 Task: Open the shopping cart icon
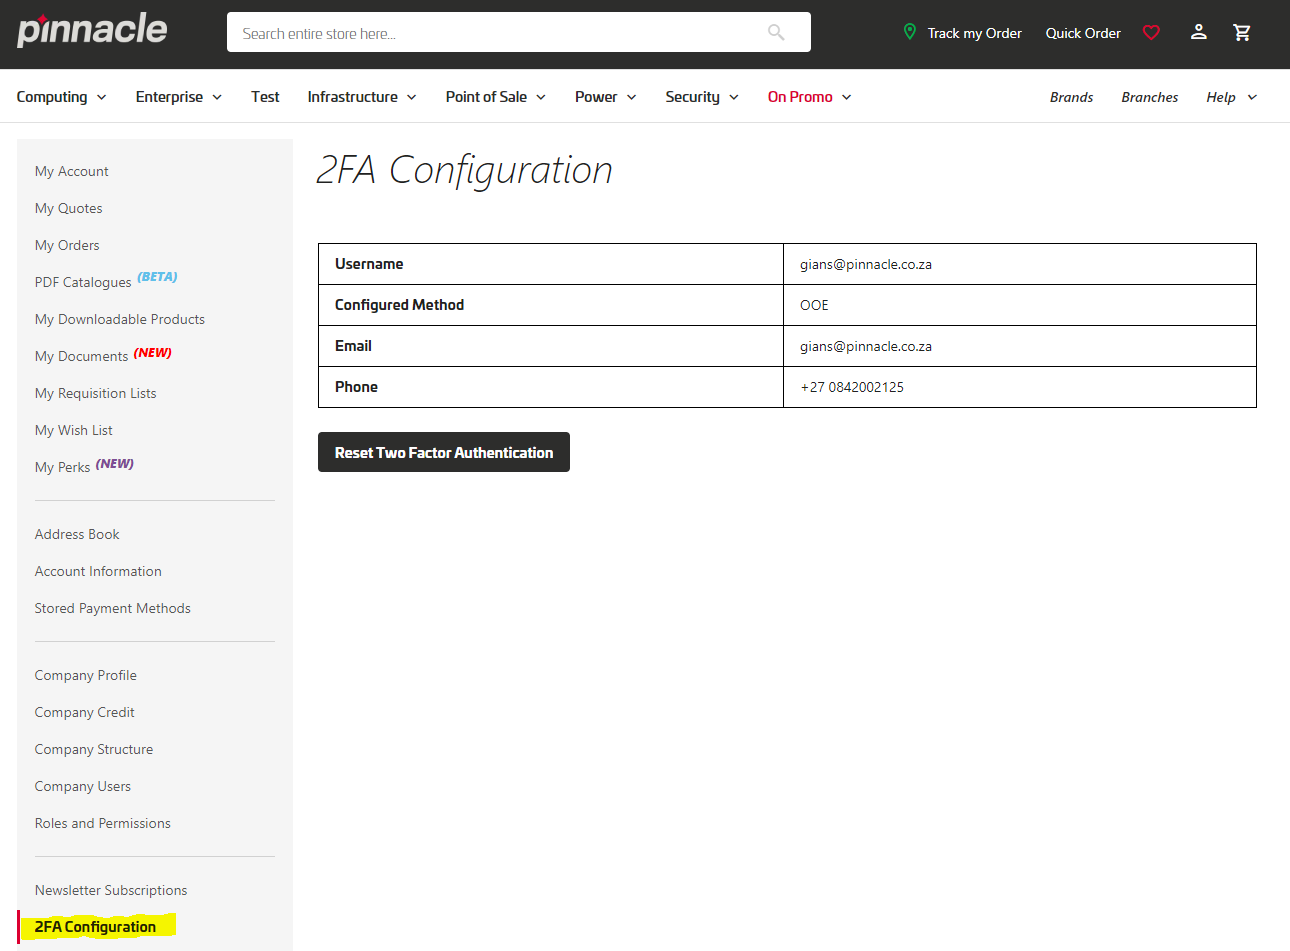point(1242,33)
